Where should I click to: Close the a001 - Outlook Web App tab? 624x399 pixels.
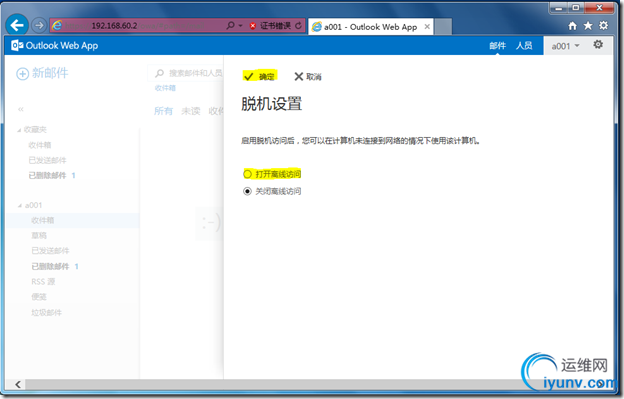pos(427,27)
